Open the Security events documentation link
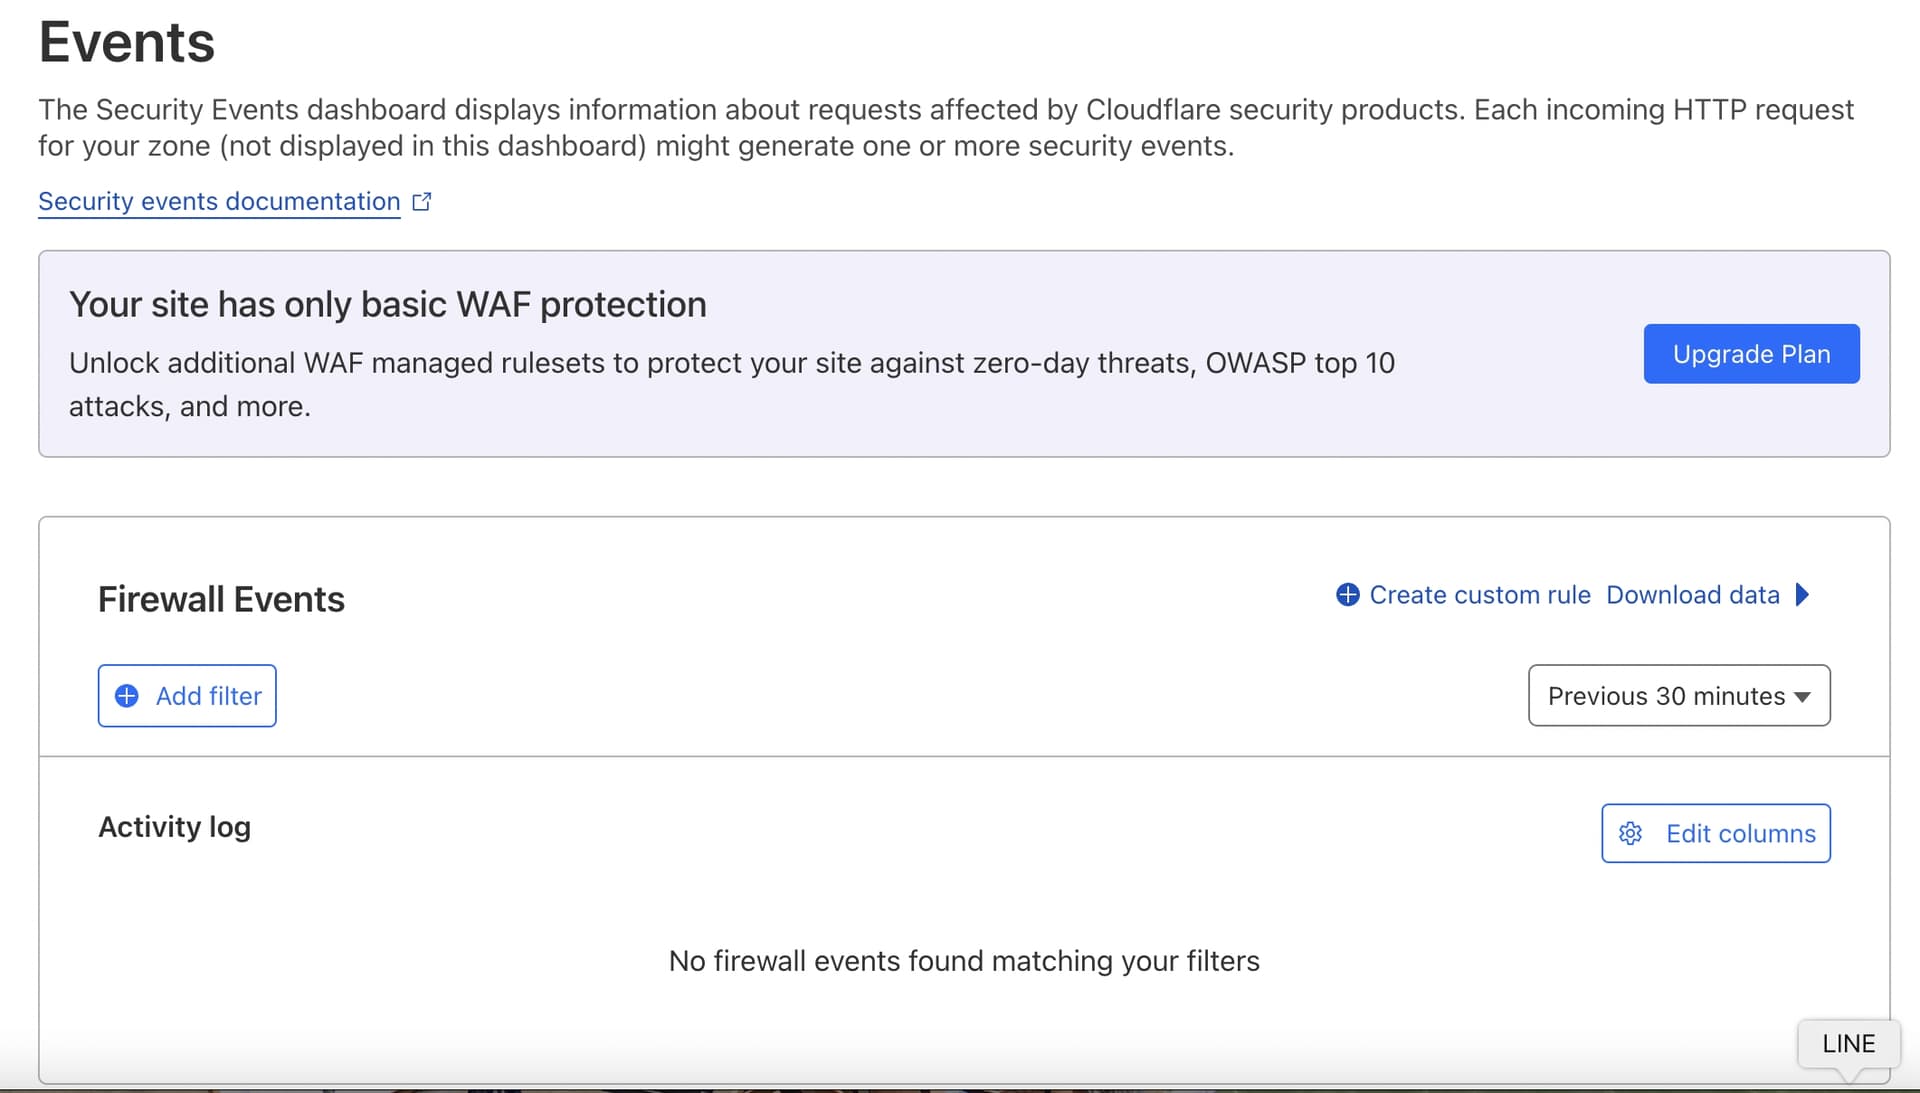This screenshot has height=1093, width=1920. click(219, 202)
